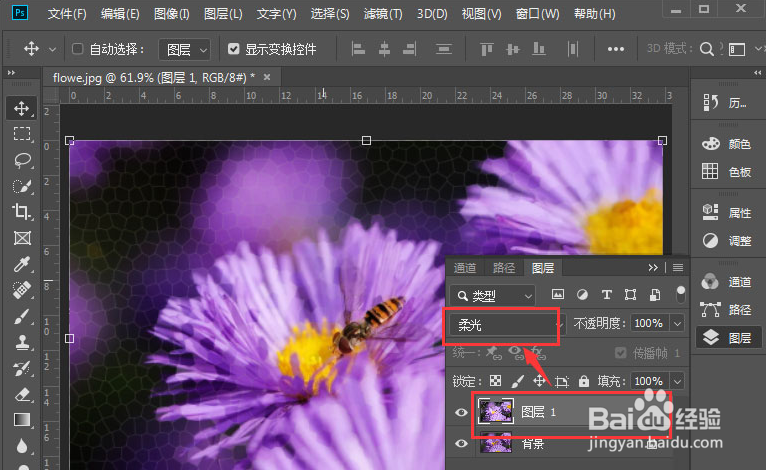Open the 色板 panel button

click(726, 171)
